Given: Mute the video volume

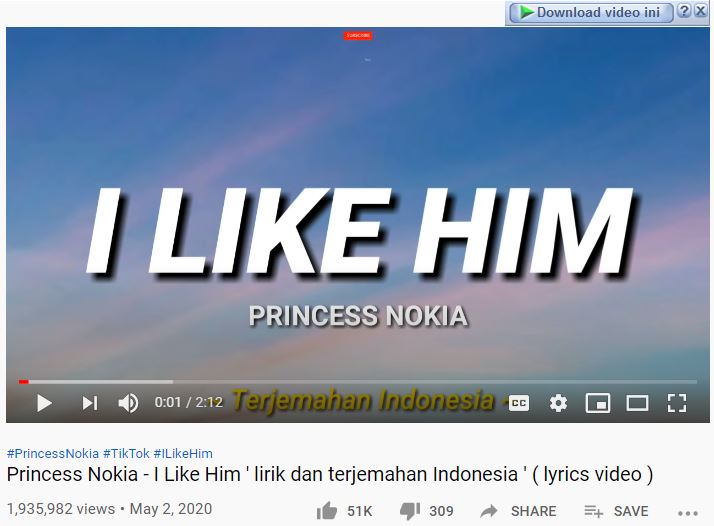Looking at the screenshot, I should [128, 403].
